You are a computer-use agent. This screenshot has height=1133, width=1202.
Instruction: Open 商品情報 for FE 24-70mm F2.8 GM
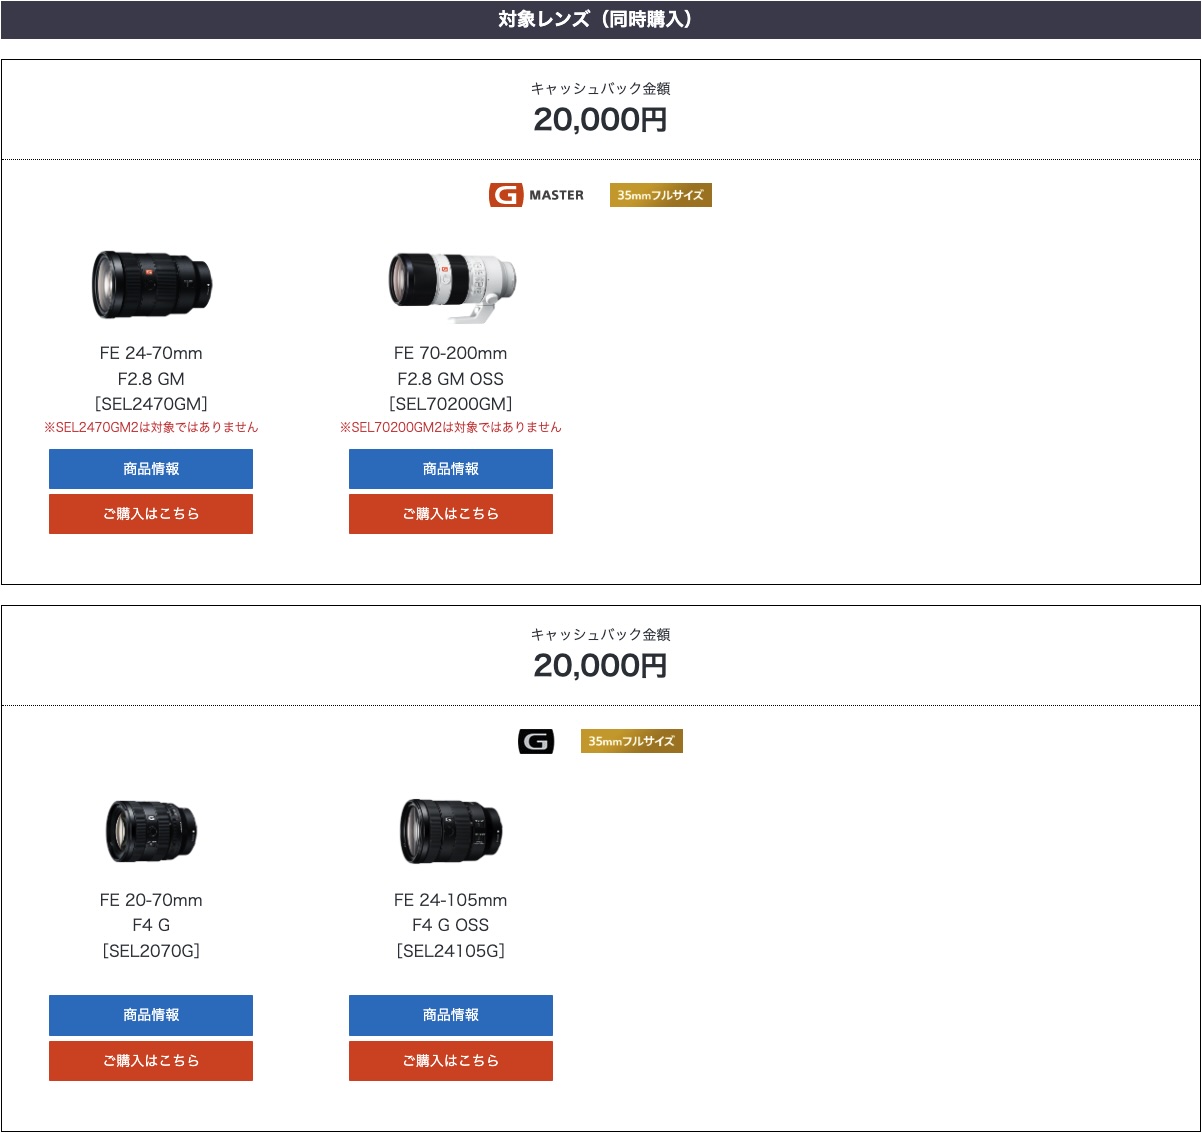click(x=151, y=469)
